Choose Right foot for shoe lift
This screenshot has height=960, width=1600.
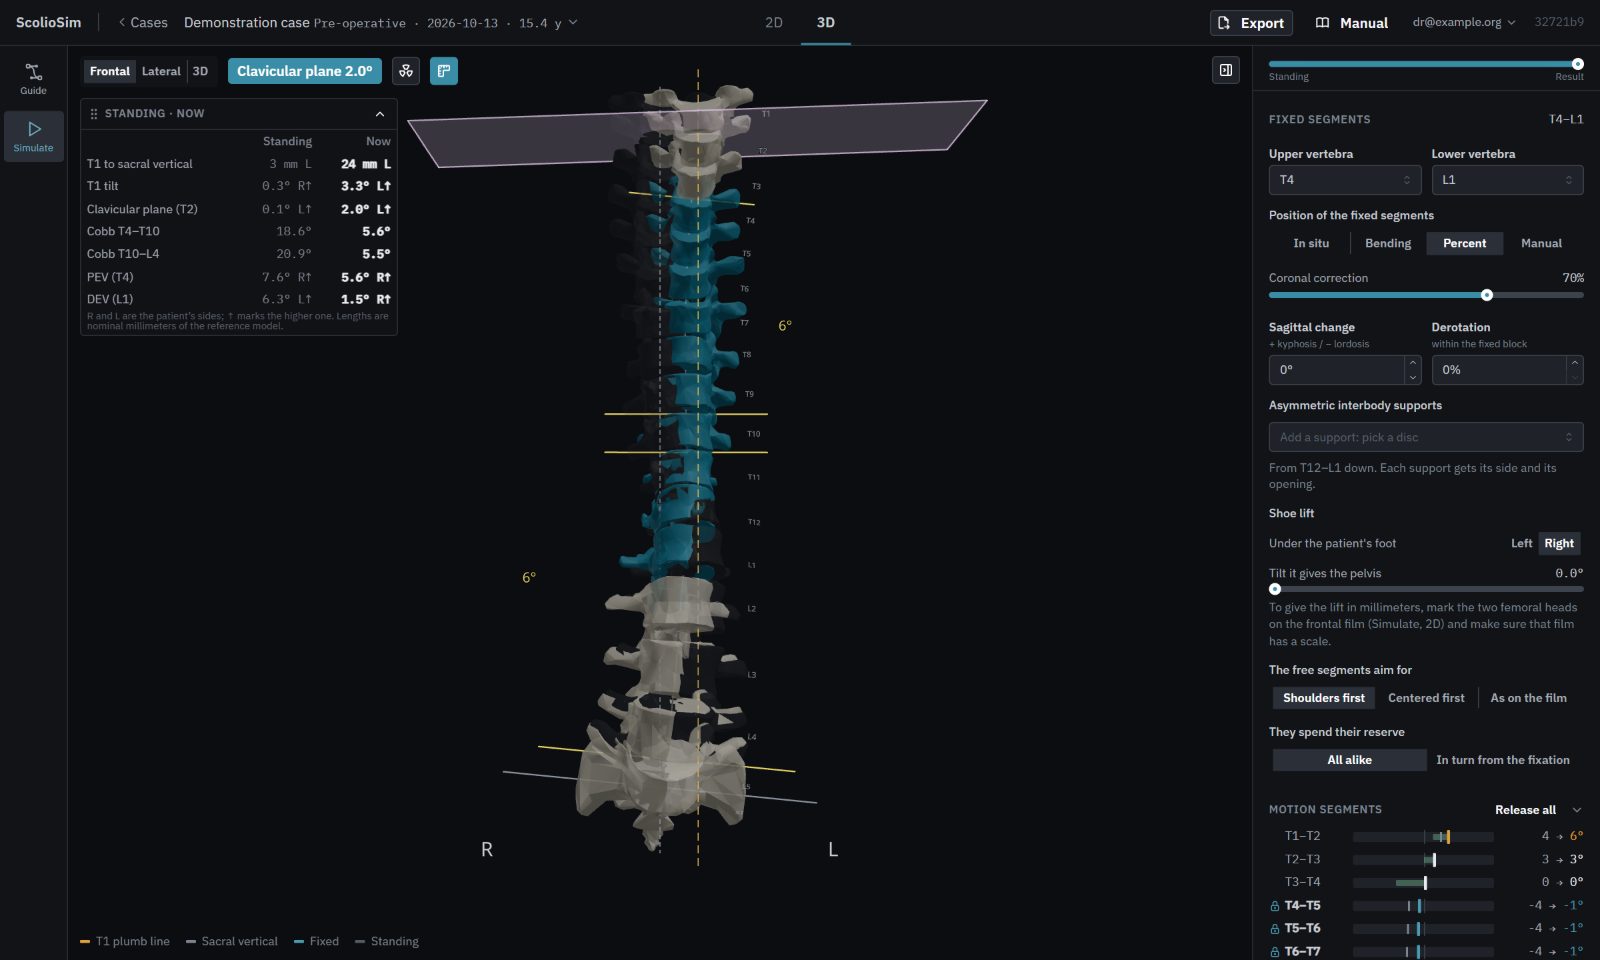click(x=1559, y=544)
